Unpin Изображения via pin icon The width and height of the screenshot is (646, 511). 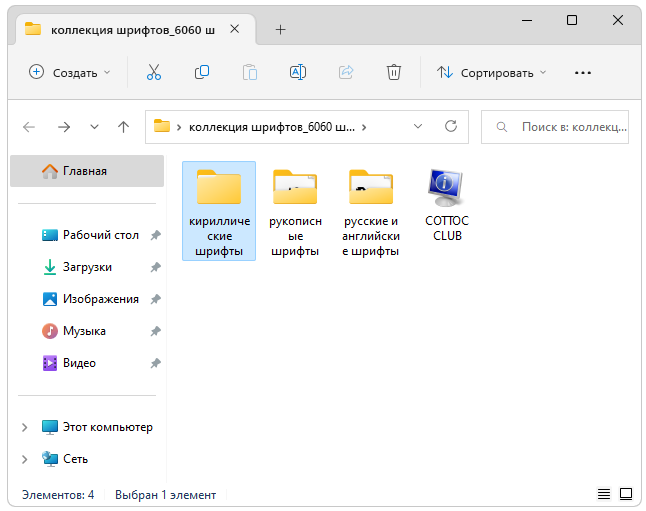point(155,299)
